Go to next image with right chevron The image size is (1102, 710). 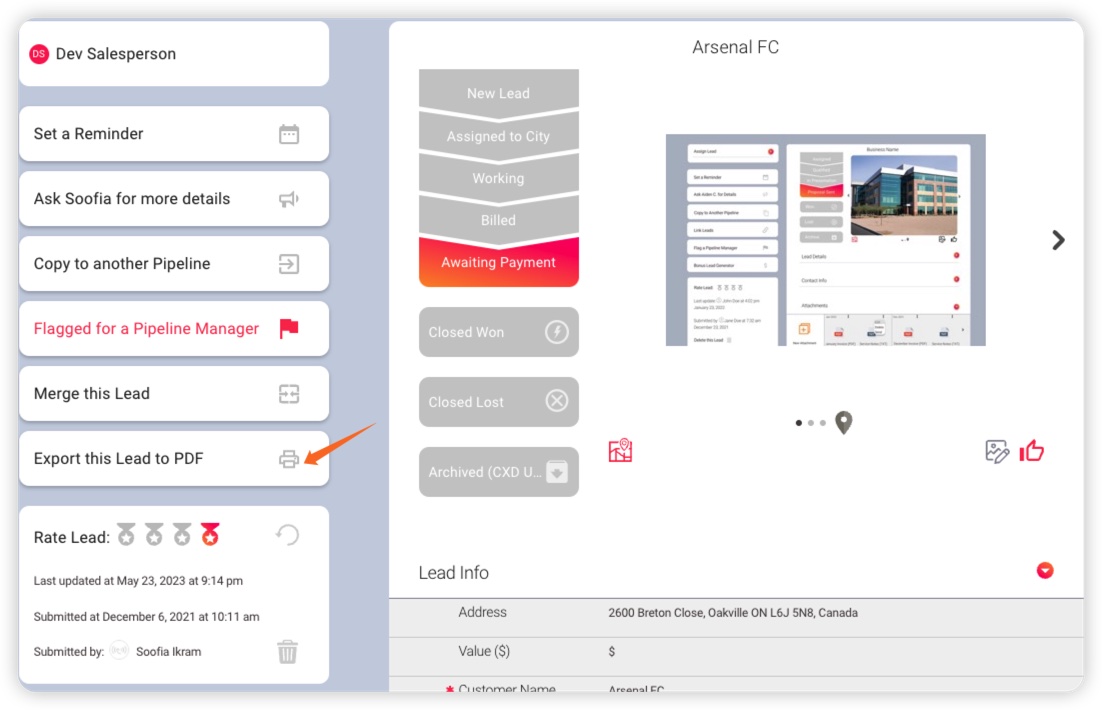pyautogui.click(x=1058, y=240)
